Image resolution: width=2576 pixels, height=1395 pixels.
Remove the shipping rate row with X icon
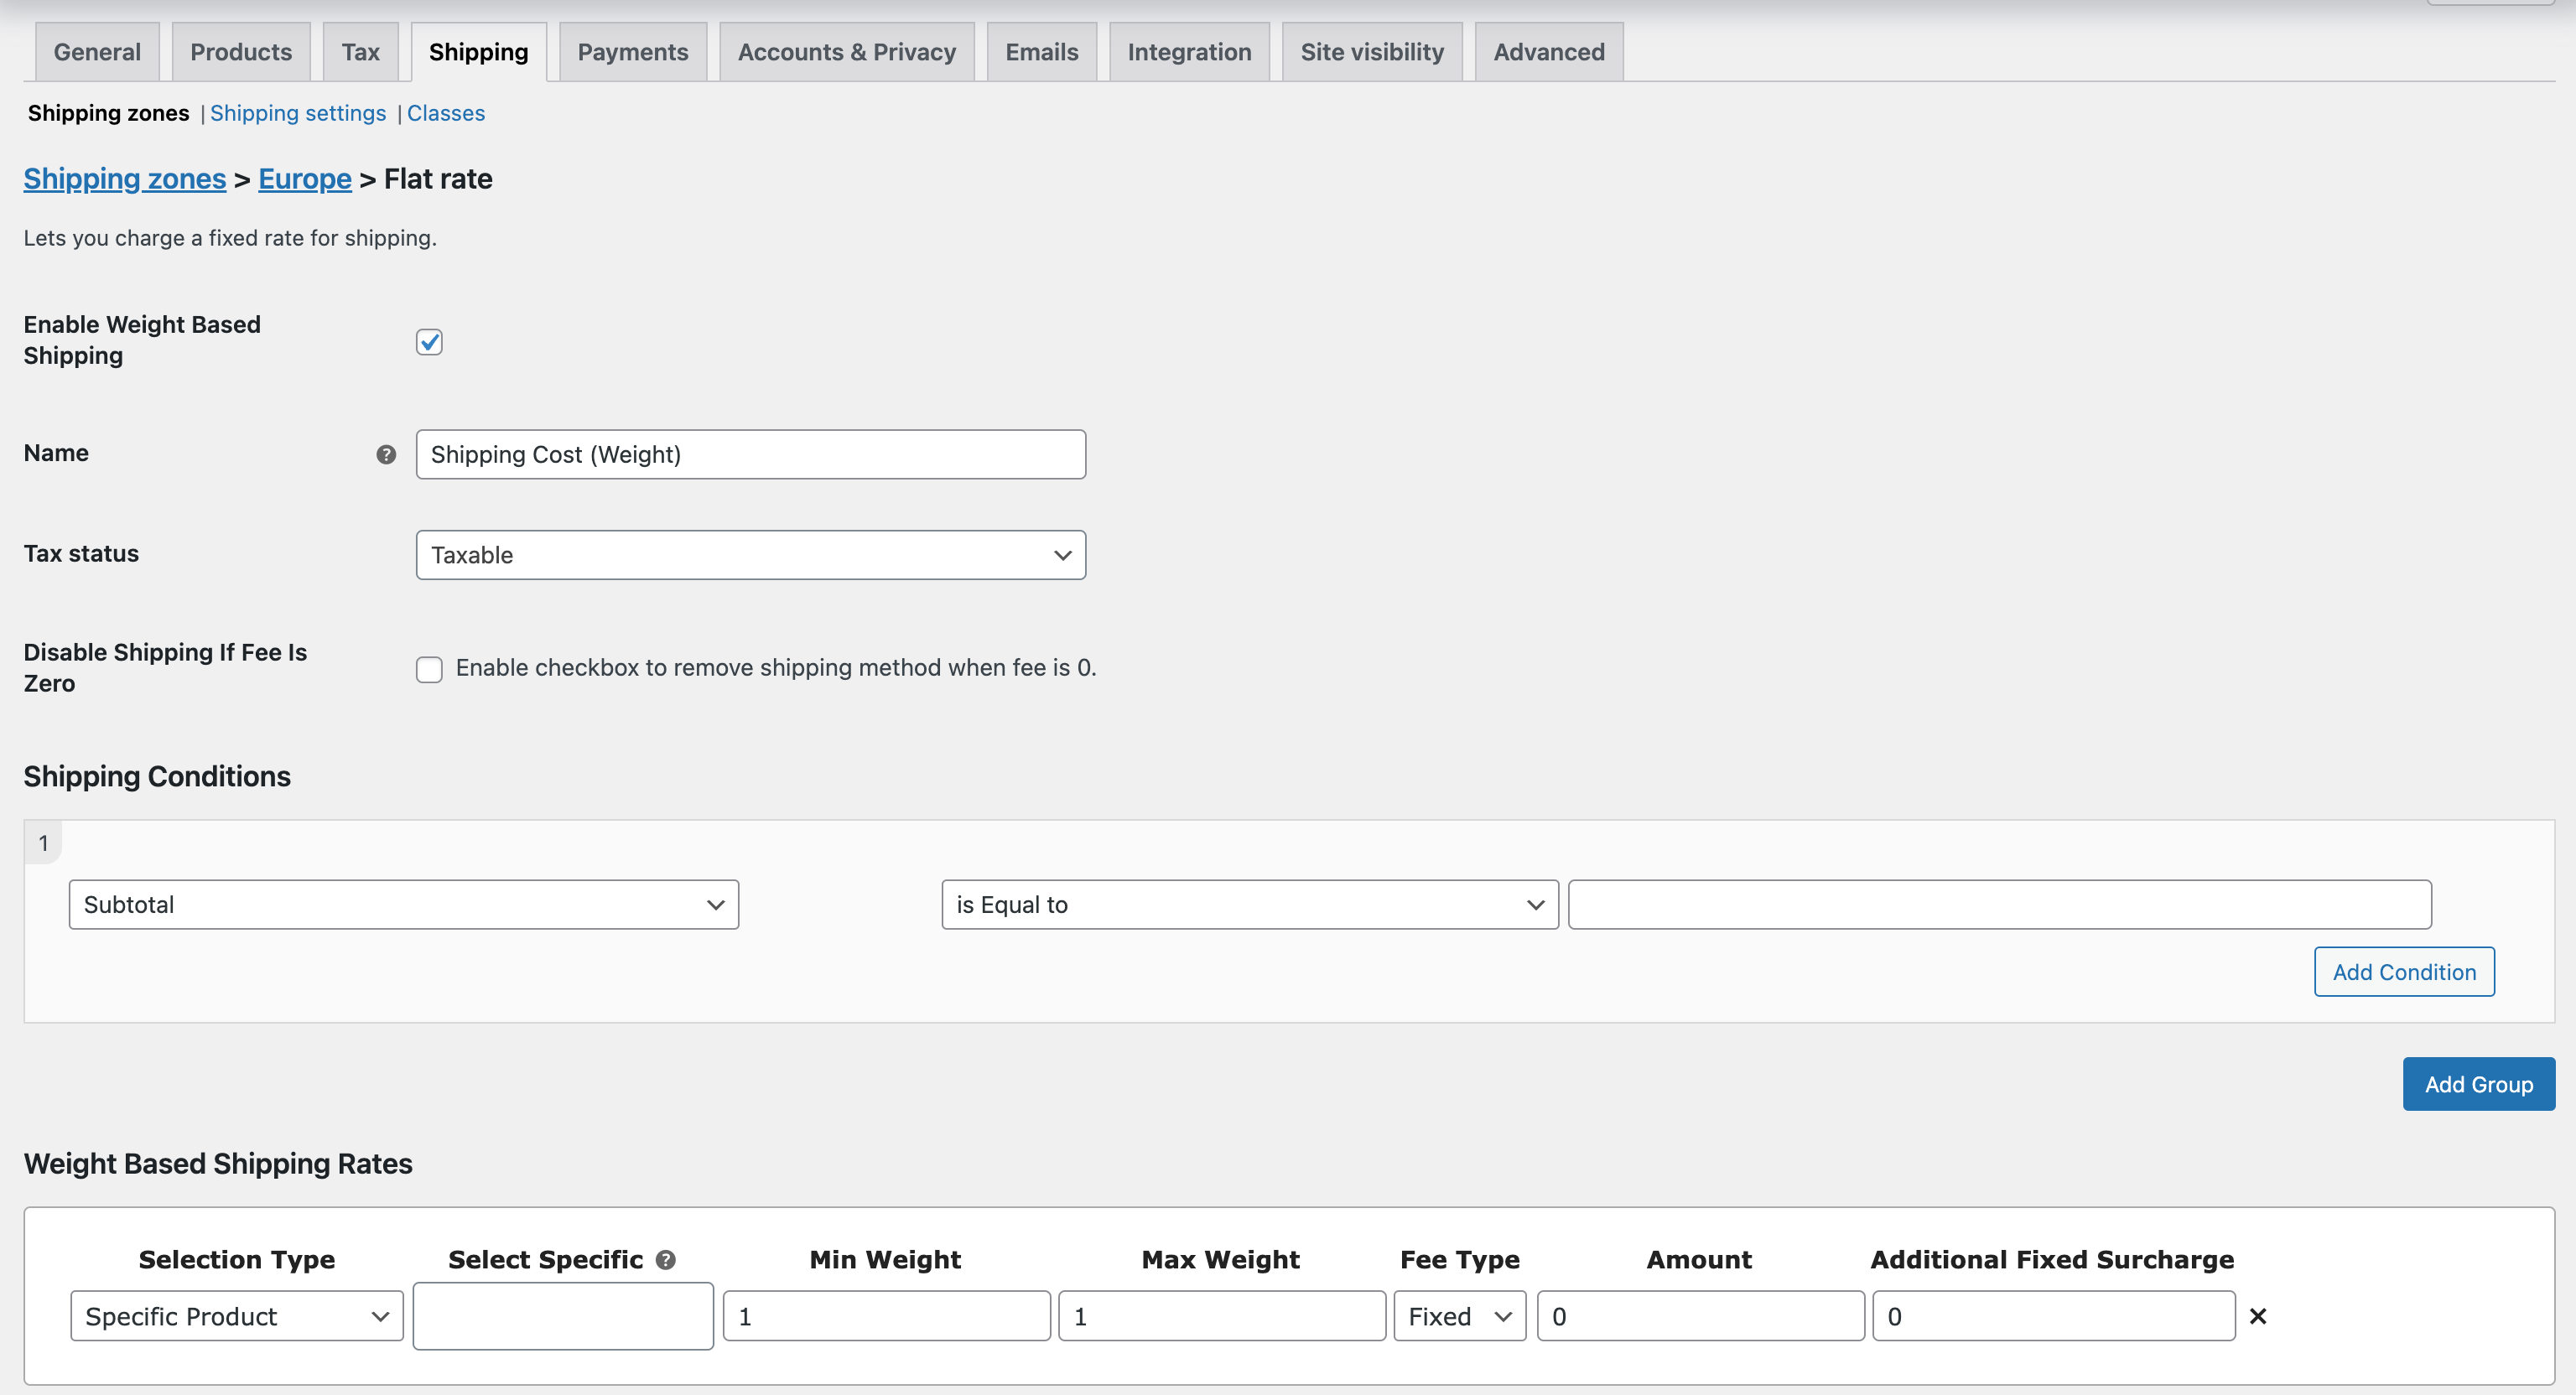point(2259,1316)
